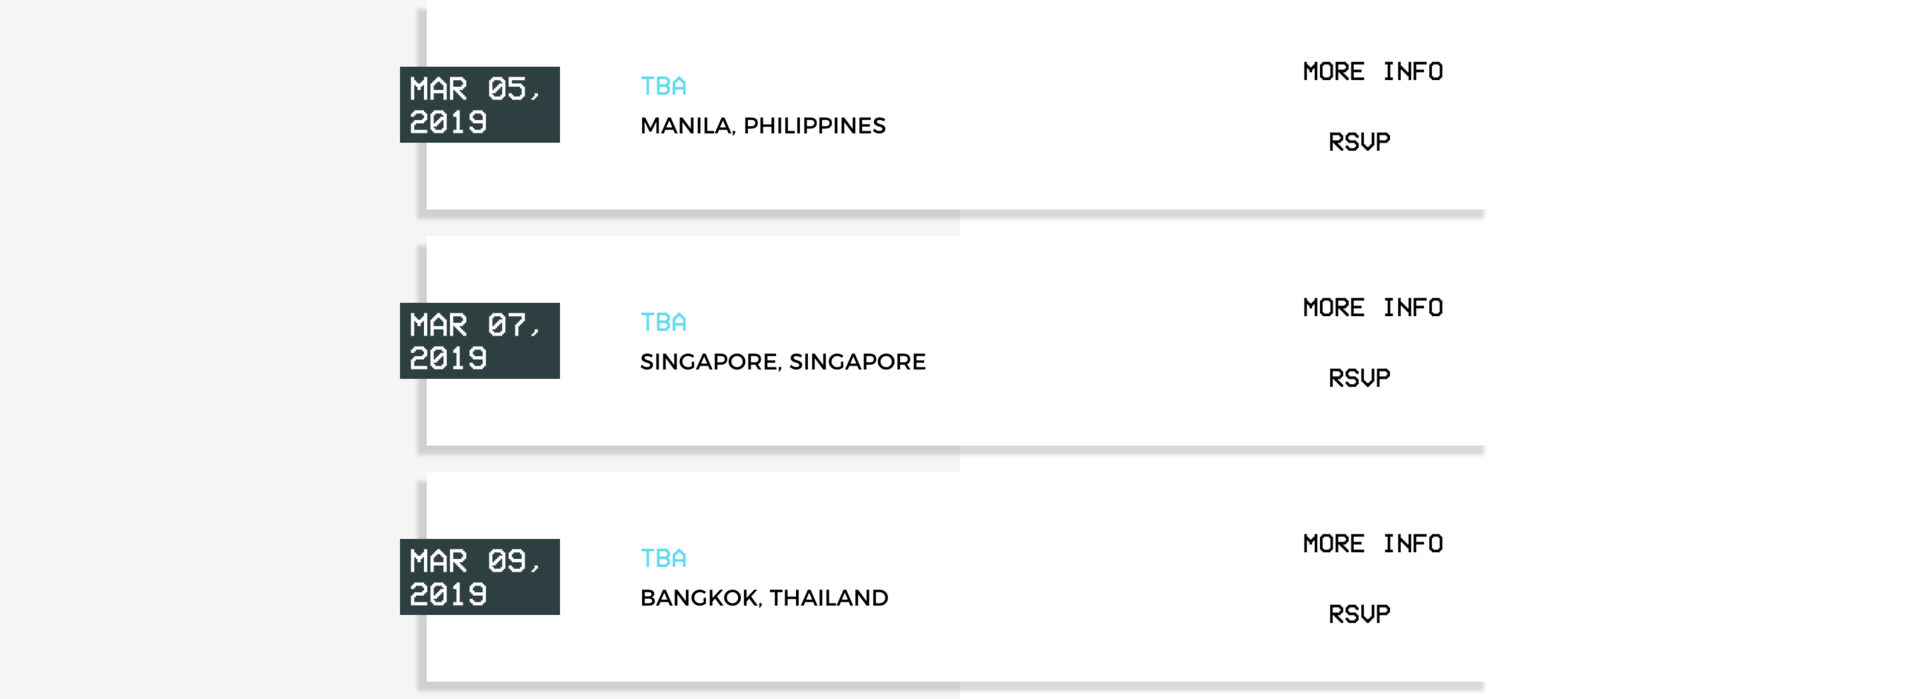The image size is (1920, 699).
Task: Select the MAR 05, 2019 date badge
Action: [479, 105]
